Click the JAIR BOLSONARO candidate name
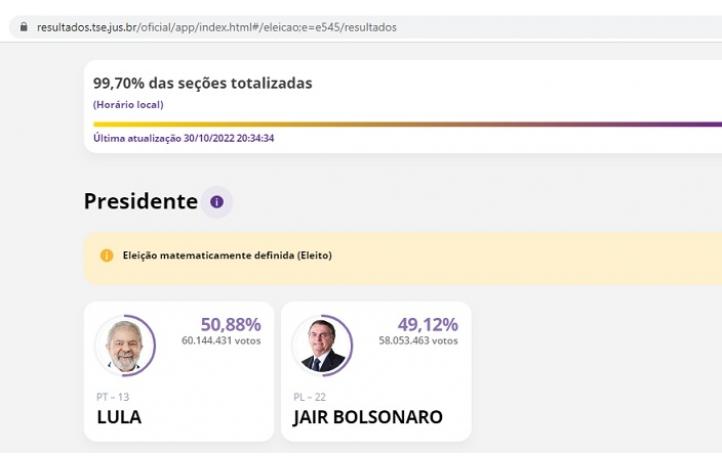Screen dimensions: 722x466 point(368,417)
